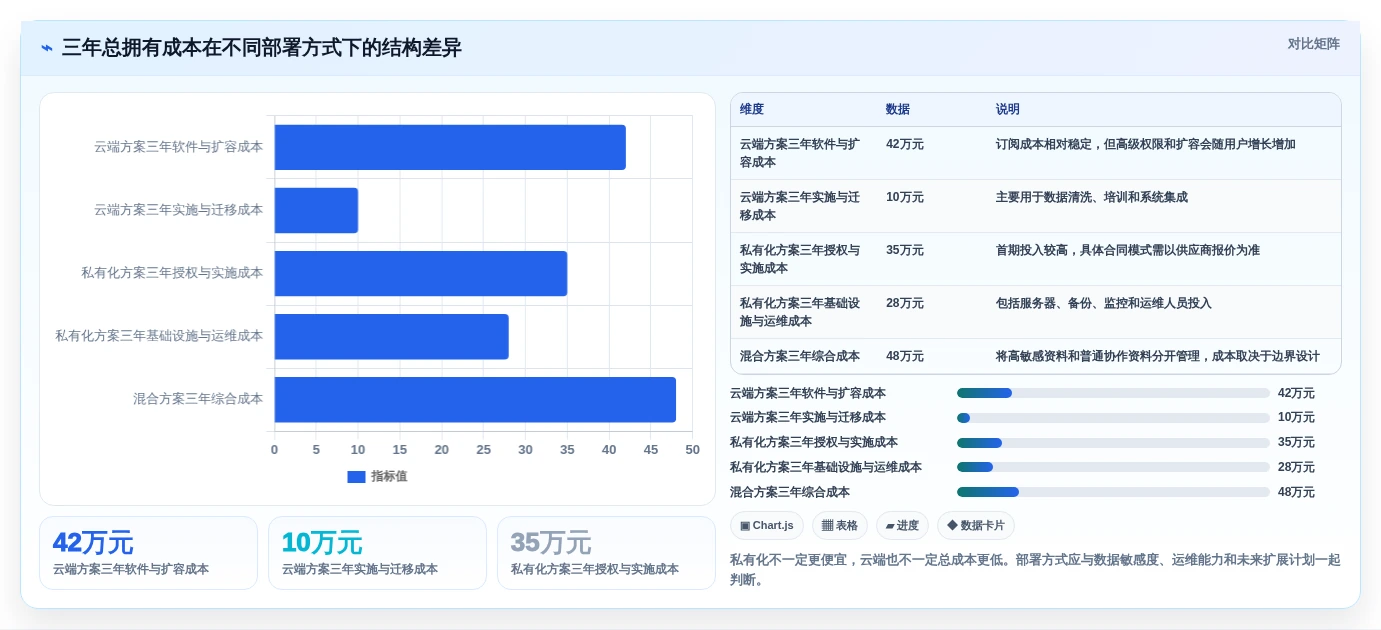Toggle the 指标值 legend color box

[356, 477]
